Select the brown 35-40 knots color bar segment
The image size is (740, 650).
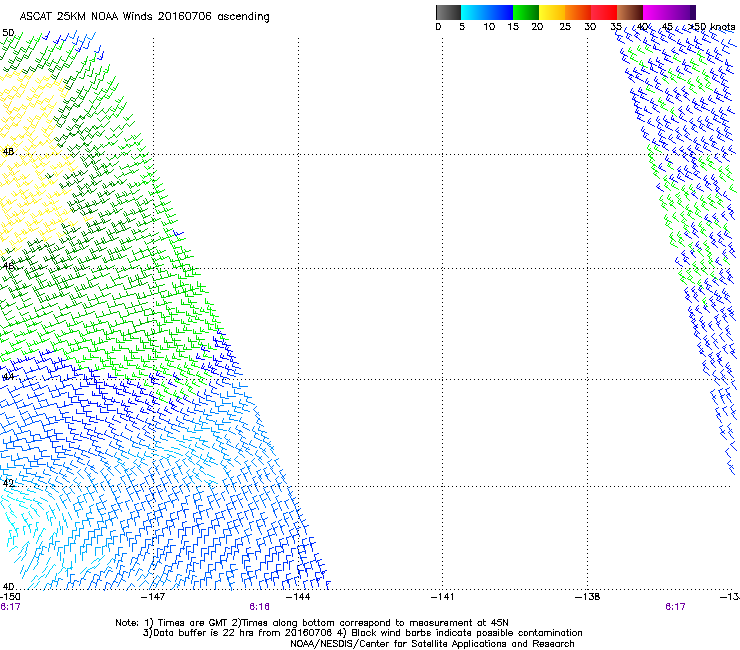click(630, 12)
